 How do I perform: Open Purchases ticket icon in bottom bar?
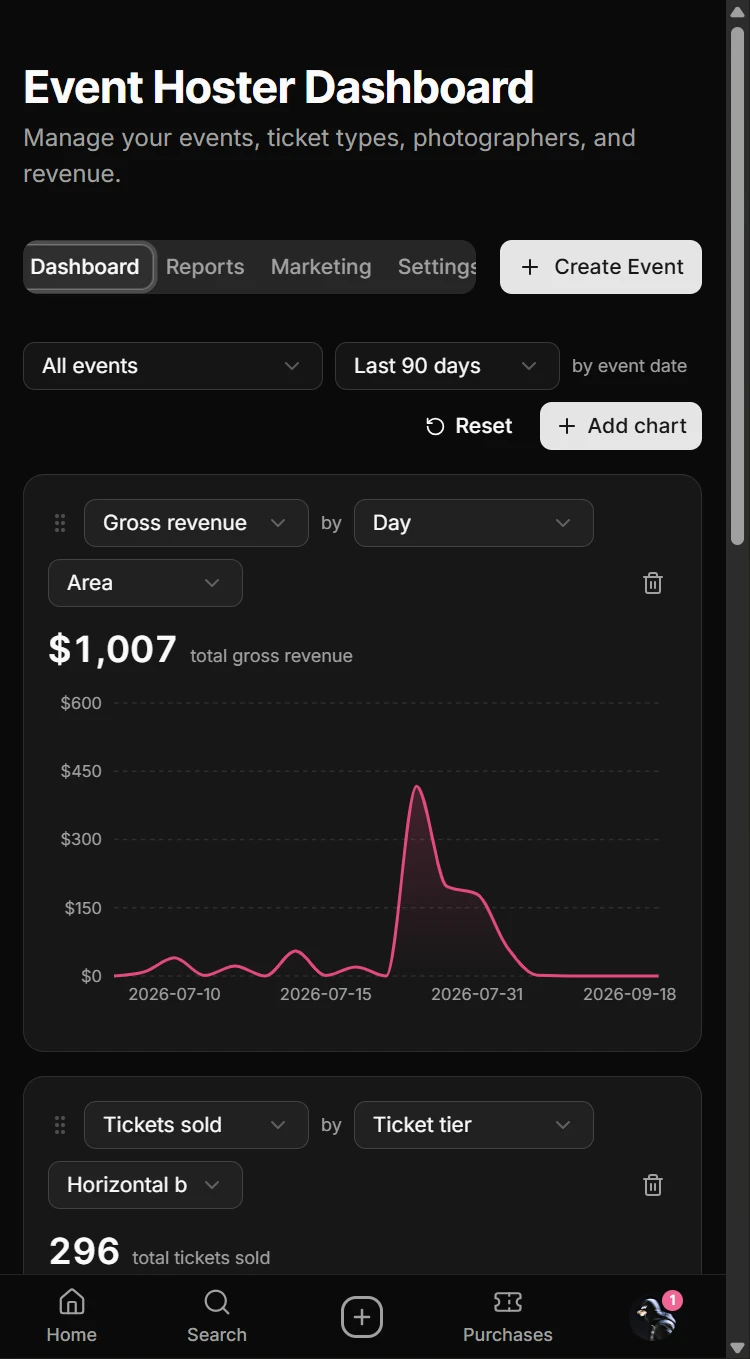(x=508, y=1316)
